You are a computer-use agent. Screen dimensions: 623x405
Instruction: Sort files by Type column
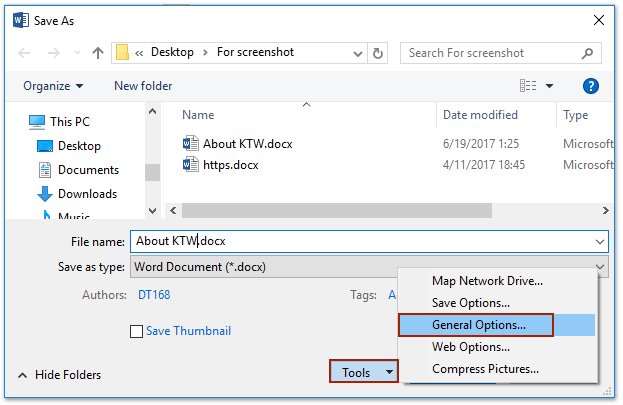(575, 115)
